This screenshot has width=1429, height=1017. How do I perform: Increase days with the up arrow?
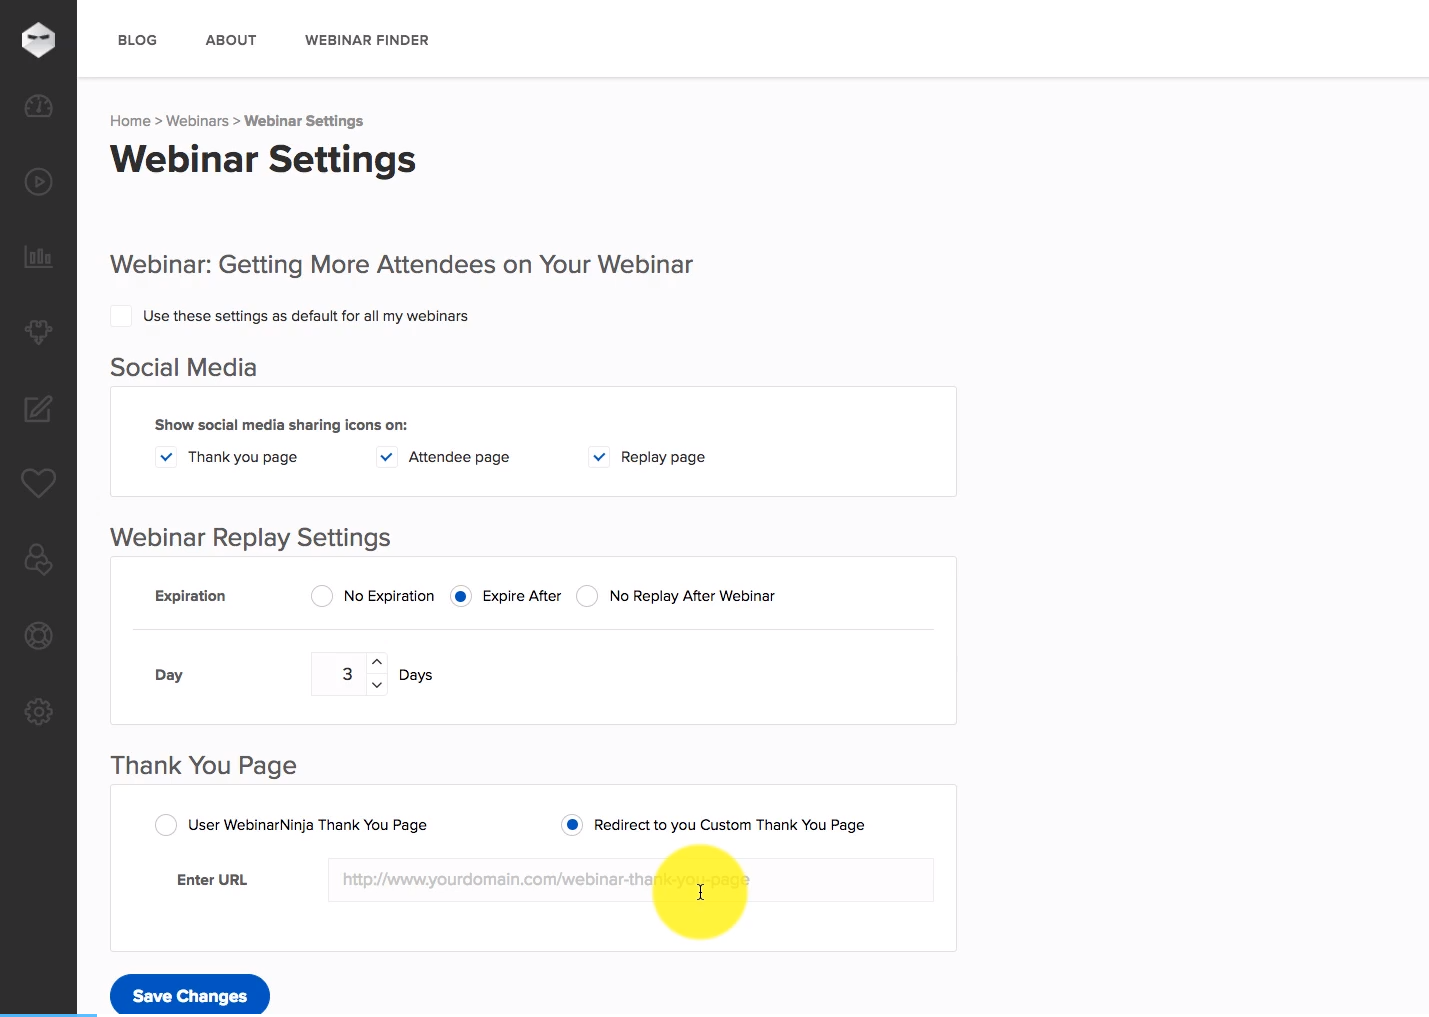pos(377,663)
